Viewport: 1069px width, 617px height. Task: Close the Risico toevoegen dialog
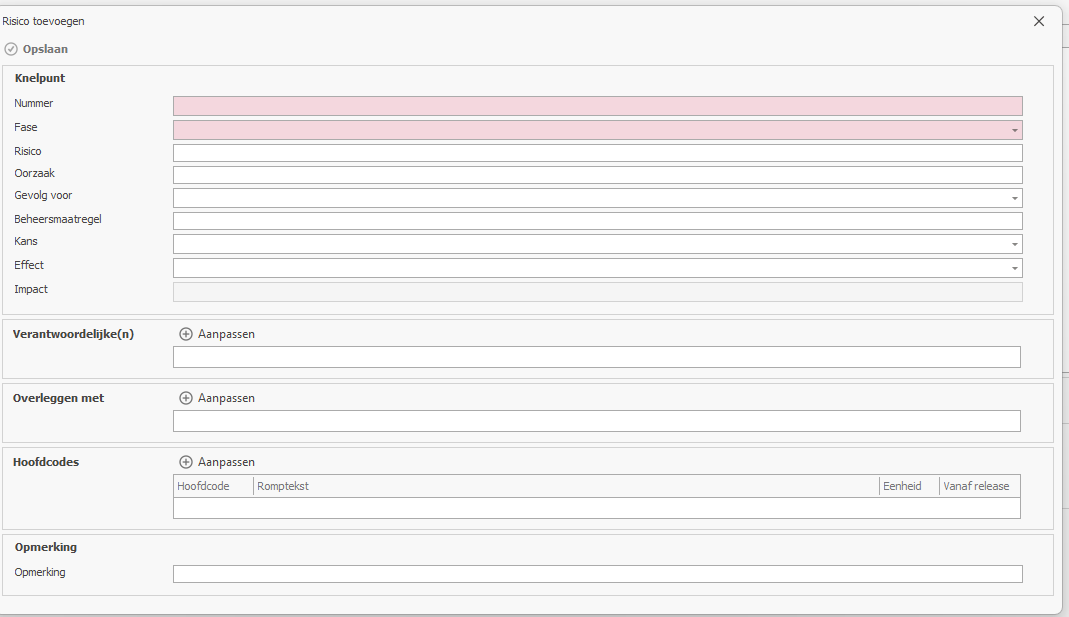pyautogui.click(x=1039, y=21)
